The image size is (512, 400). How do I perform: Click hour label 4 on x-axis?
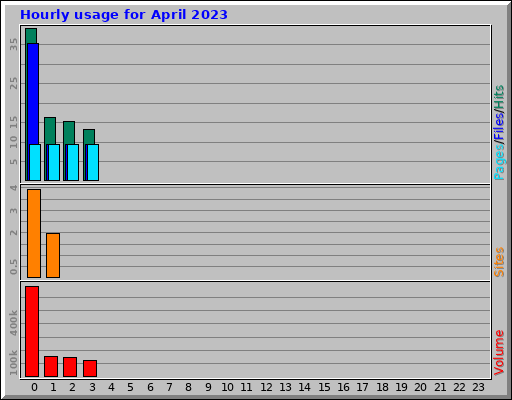point(111,387)
